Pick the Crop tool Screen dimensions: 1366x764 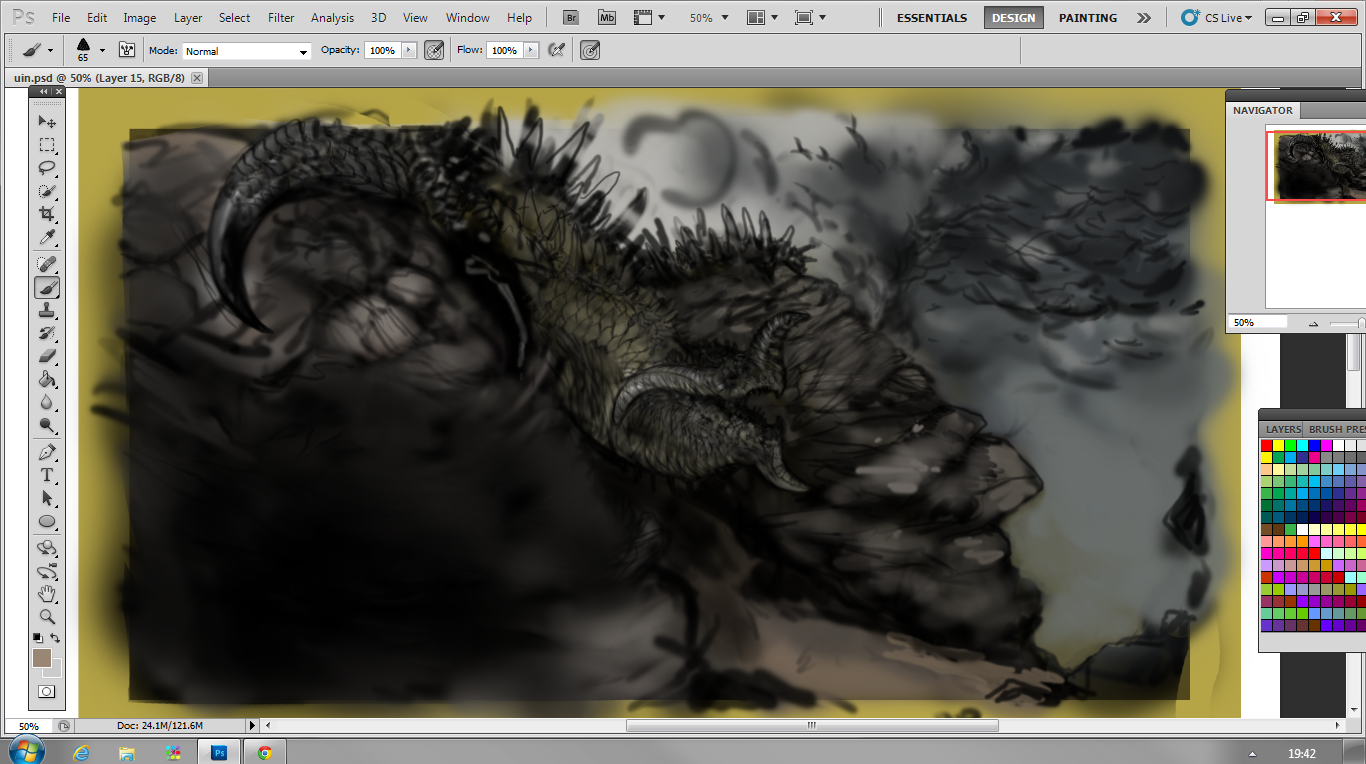pos(47,214)
